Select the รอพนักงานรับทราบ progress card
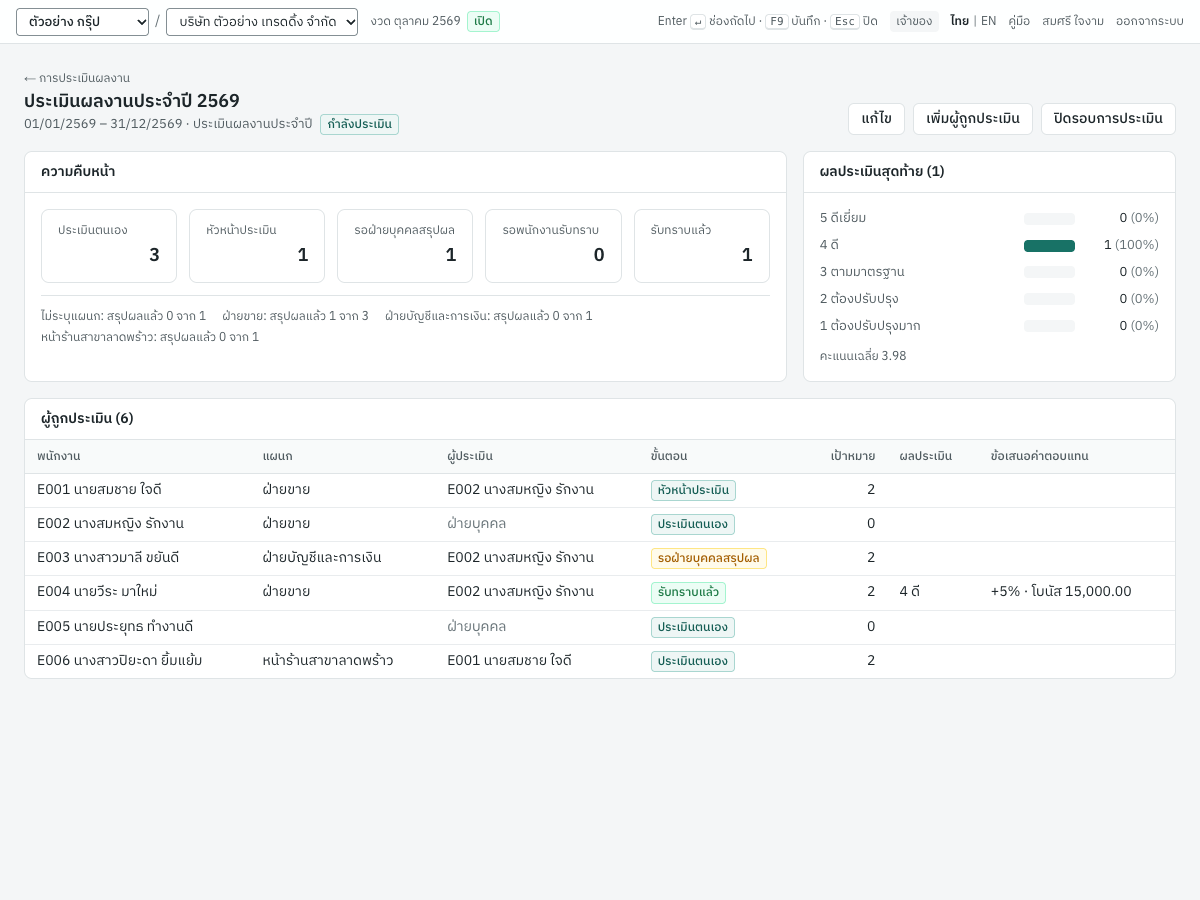Image resolution: width=1200 pixels, height=900 pixels. click(x=553, y=246)
